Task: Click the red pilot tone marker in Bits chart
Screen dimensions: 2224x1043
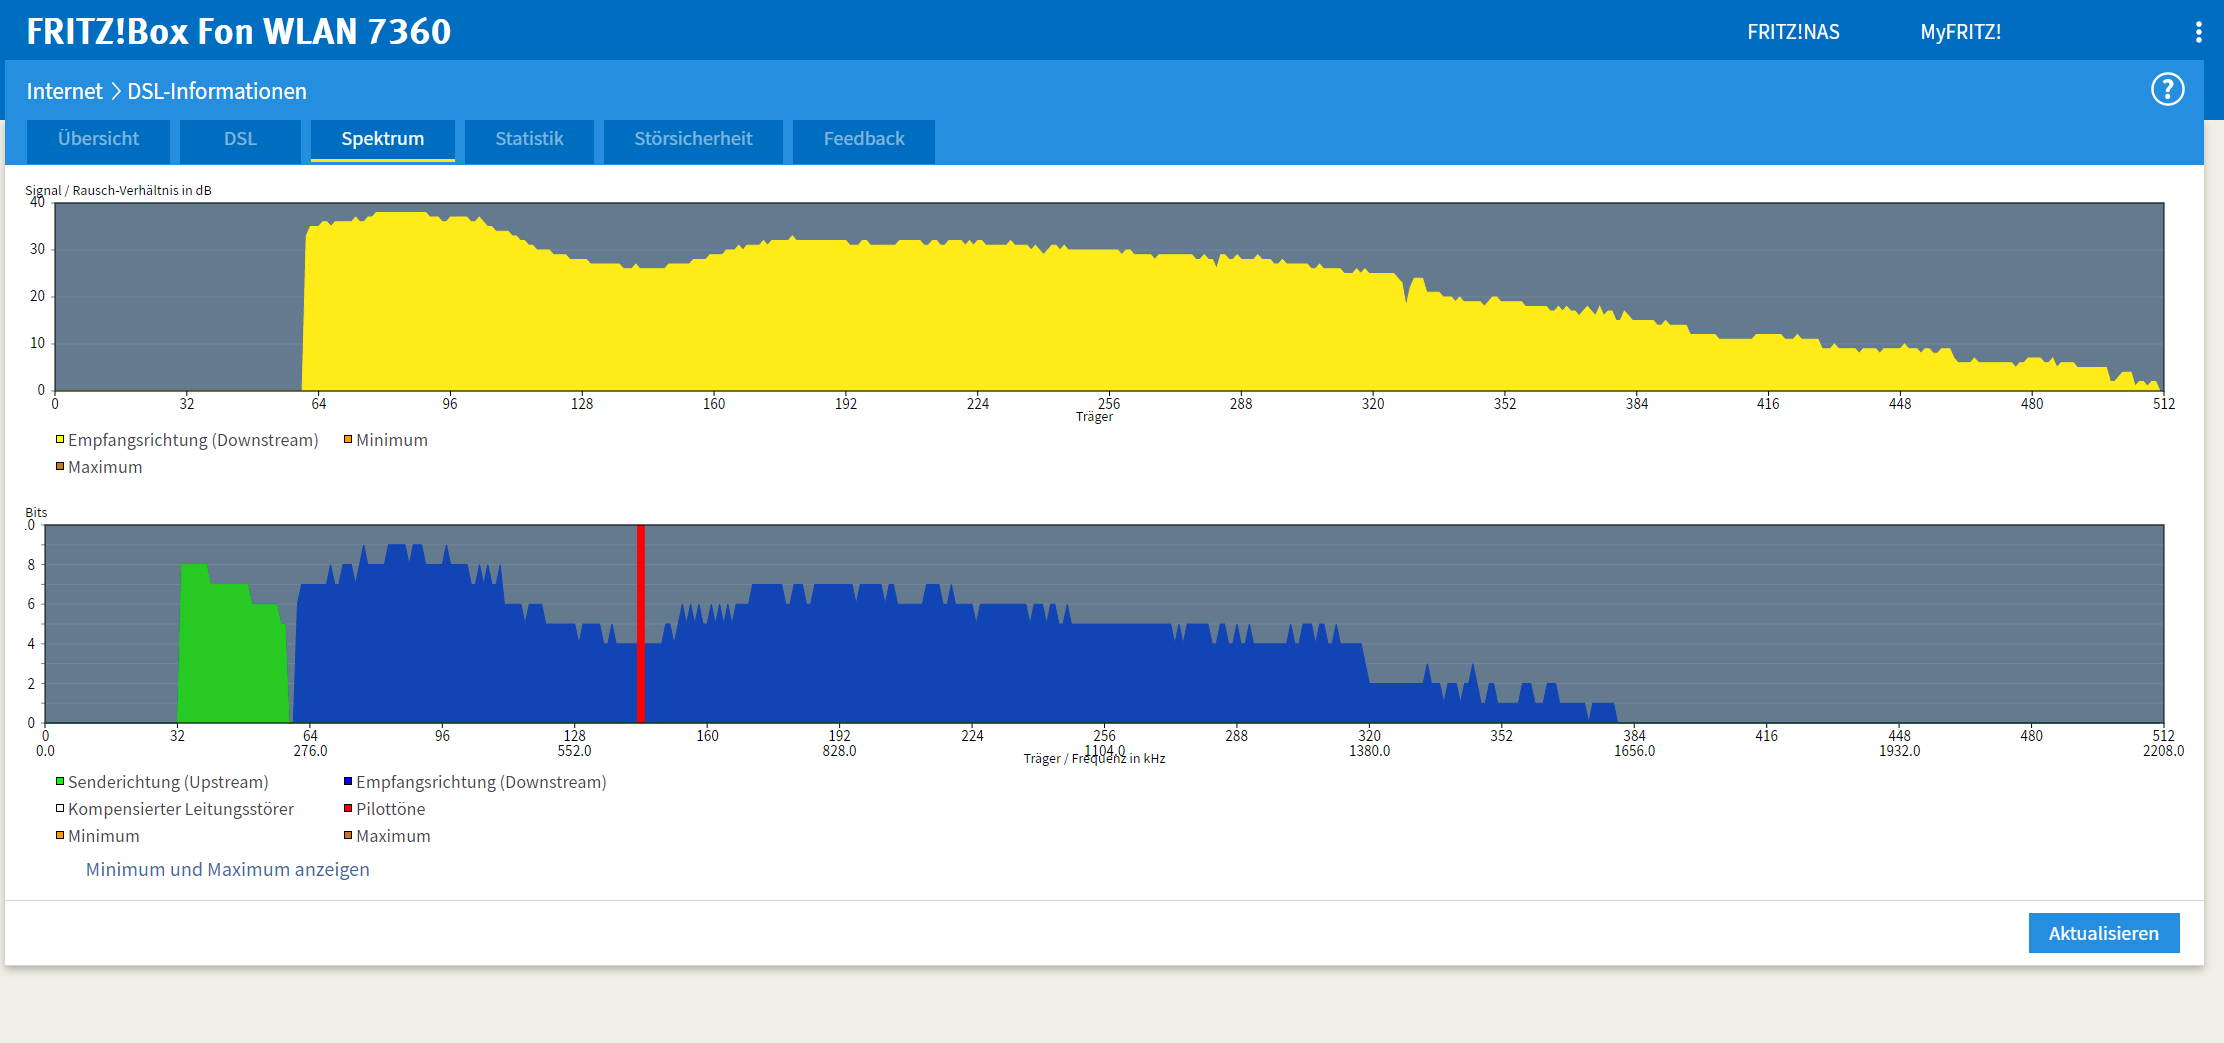Action: (x=641, y=623)
